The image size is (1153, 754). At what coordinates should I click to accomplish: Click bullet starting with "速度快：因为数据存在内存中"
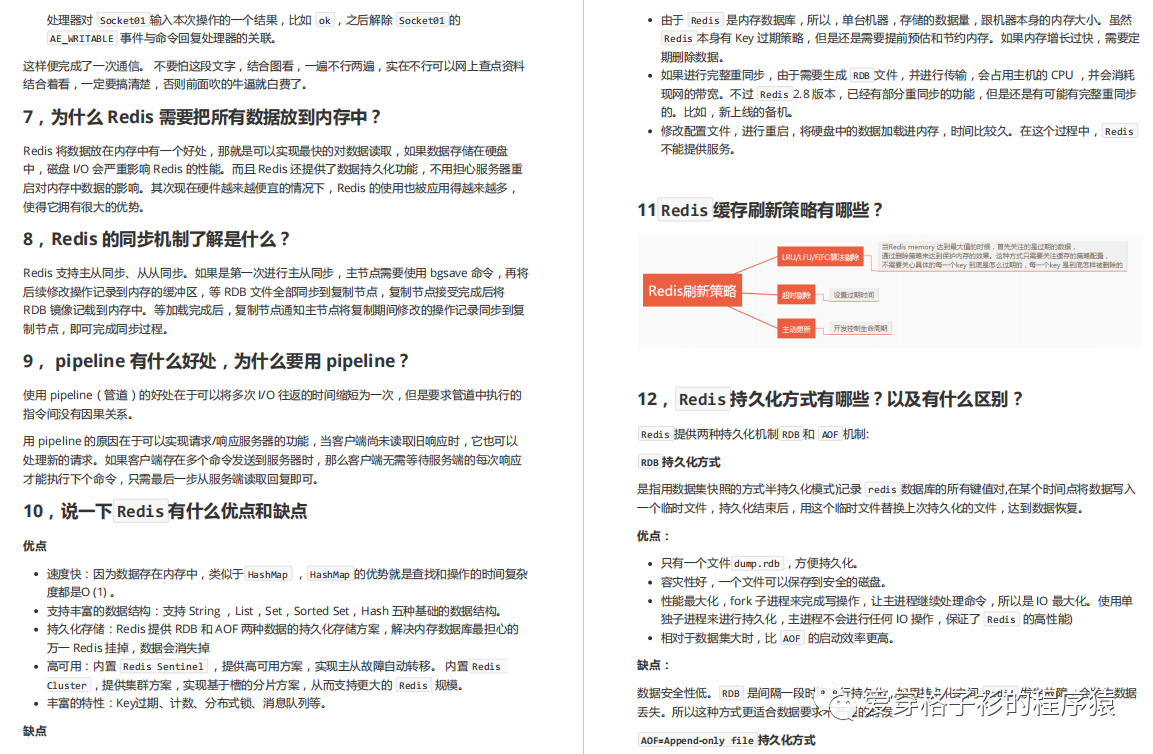pos(288,583)
